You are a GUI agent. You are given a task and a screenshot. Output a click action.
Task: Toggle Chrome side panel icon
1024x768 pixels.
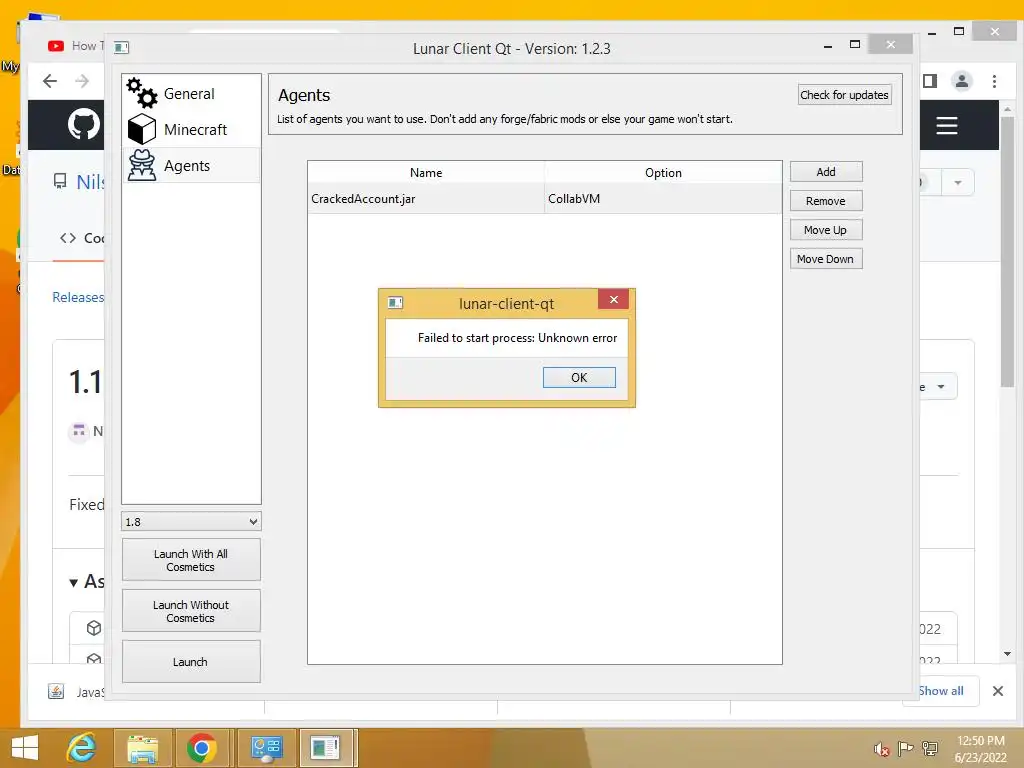[930, 81]
